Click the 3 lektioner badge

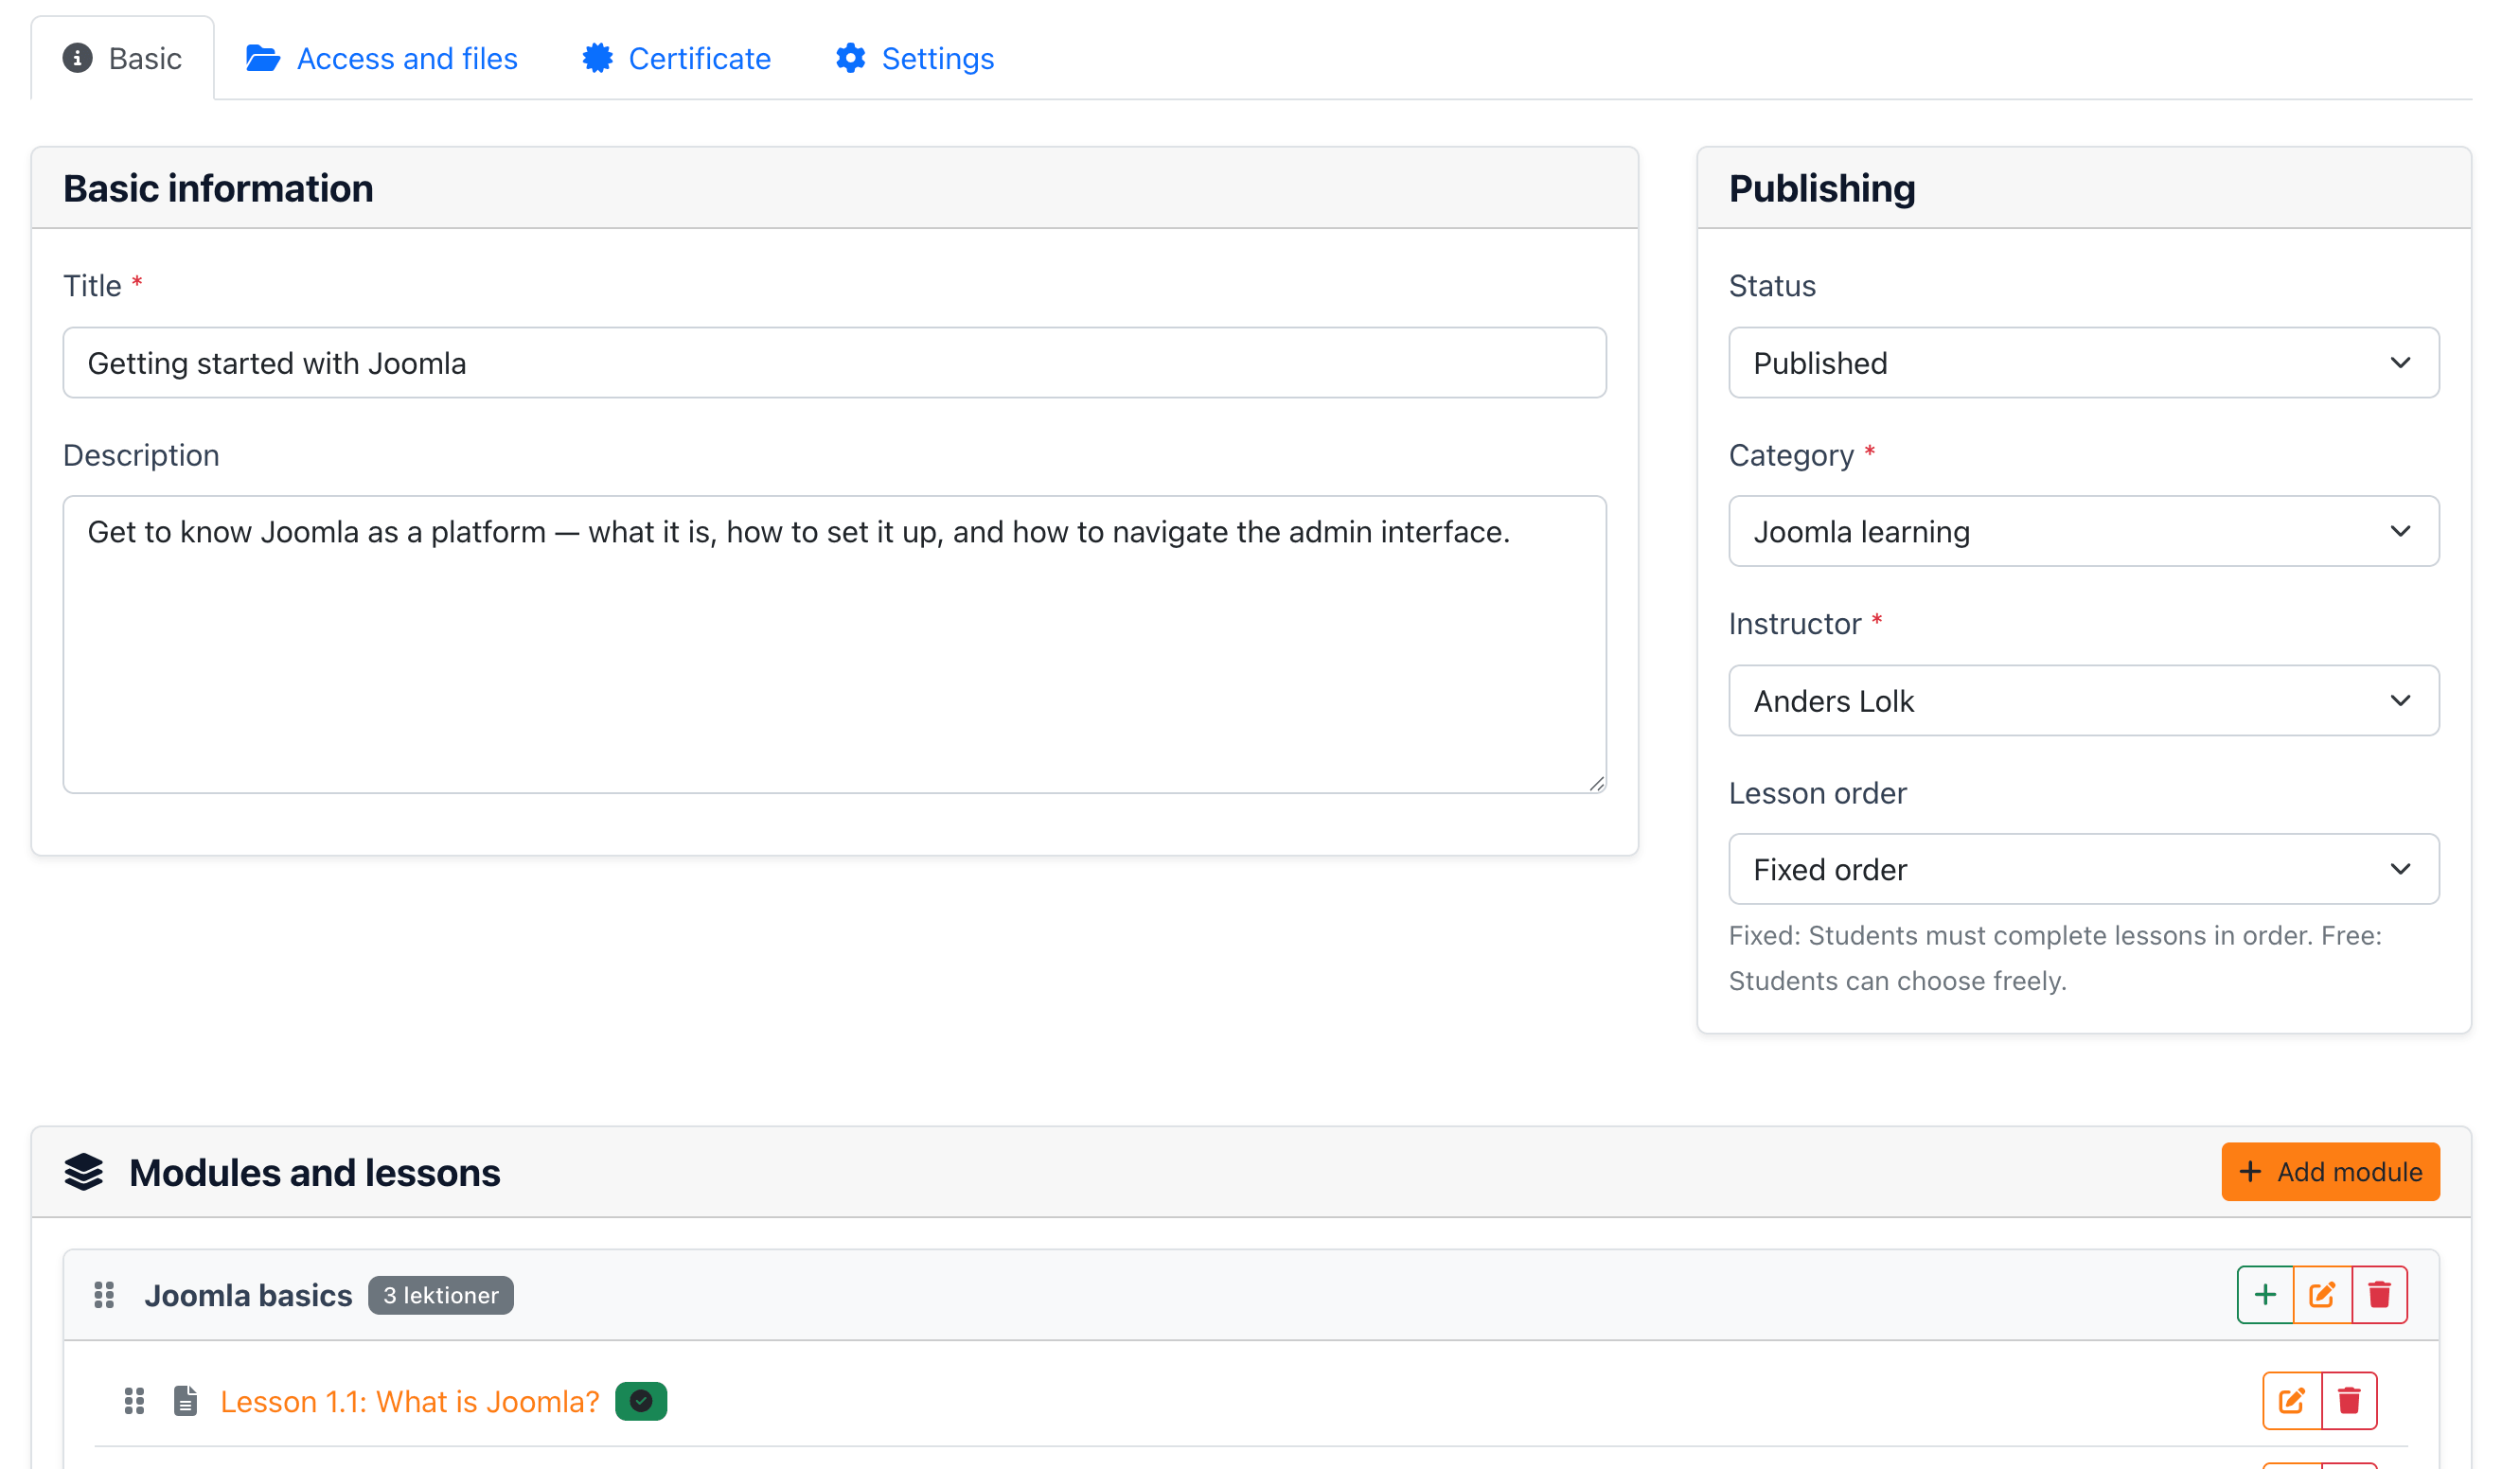440,1294
